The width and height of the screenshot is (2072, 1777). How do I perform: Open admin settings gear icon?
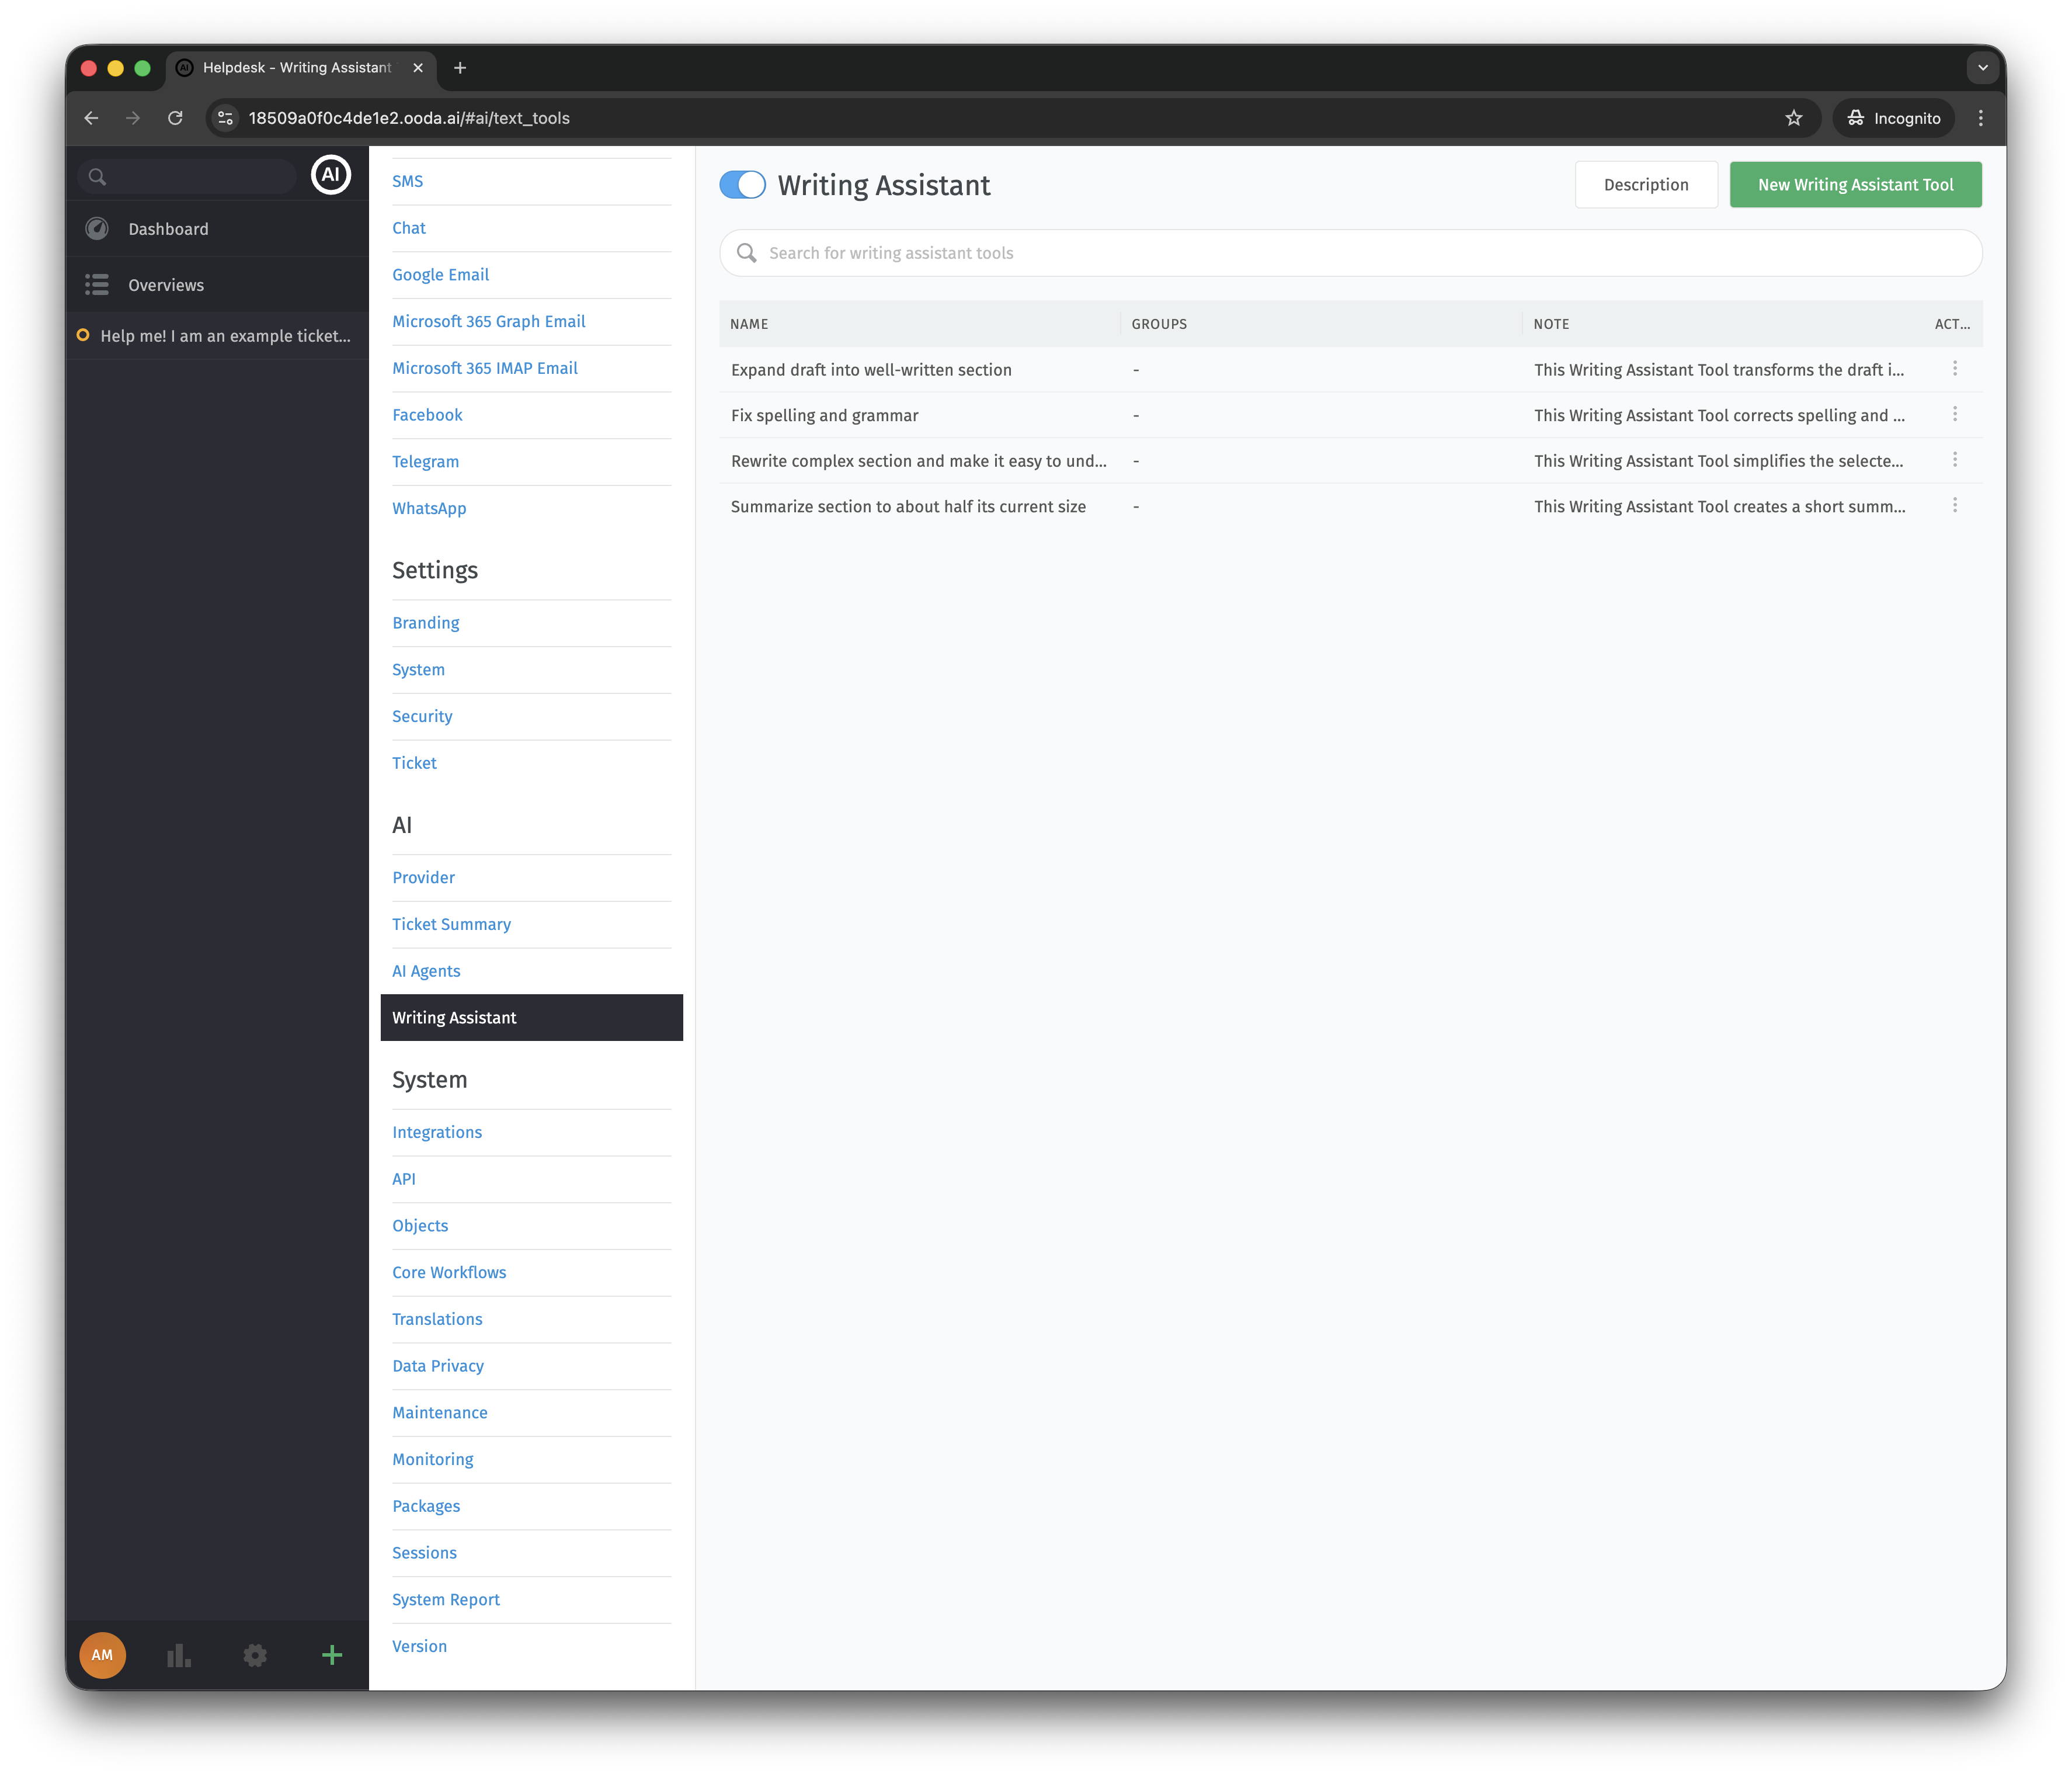click(255, 1655)
